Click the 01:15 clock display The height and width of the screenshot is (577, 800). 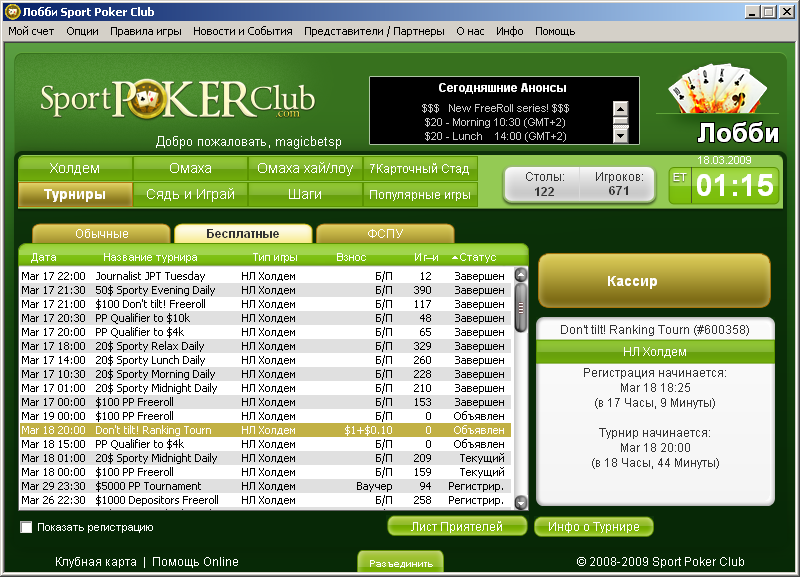point(735,185)
